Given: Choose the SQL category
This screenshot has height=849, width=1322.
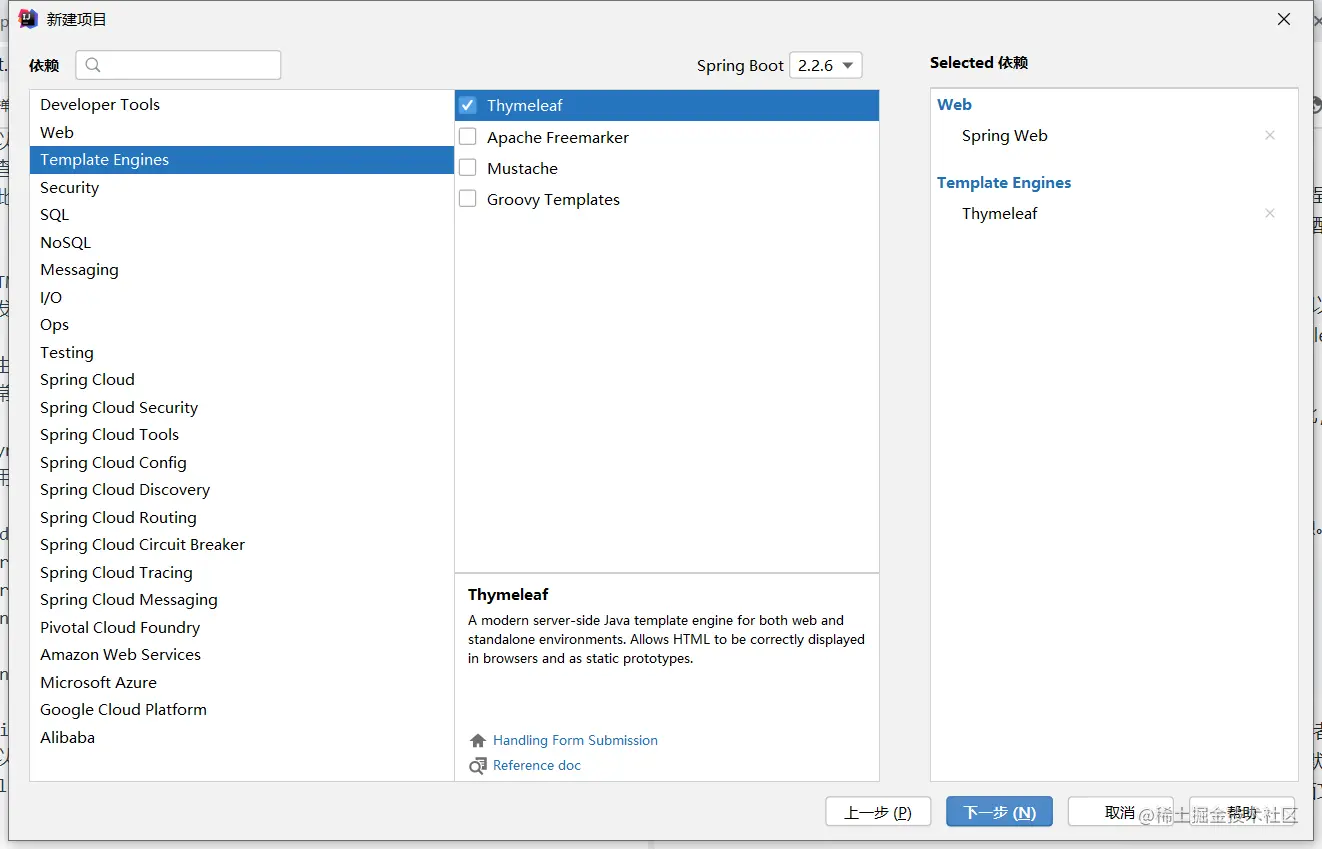Looking at the screenshot, I should click(242, 215).
